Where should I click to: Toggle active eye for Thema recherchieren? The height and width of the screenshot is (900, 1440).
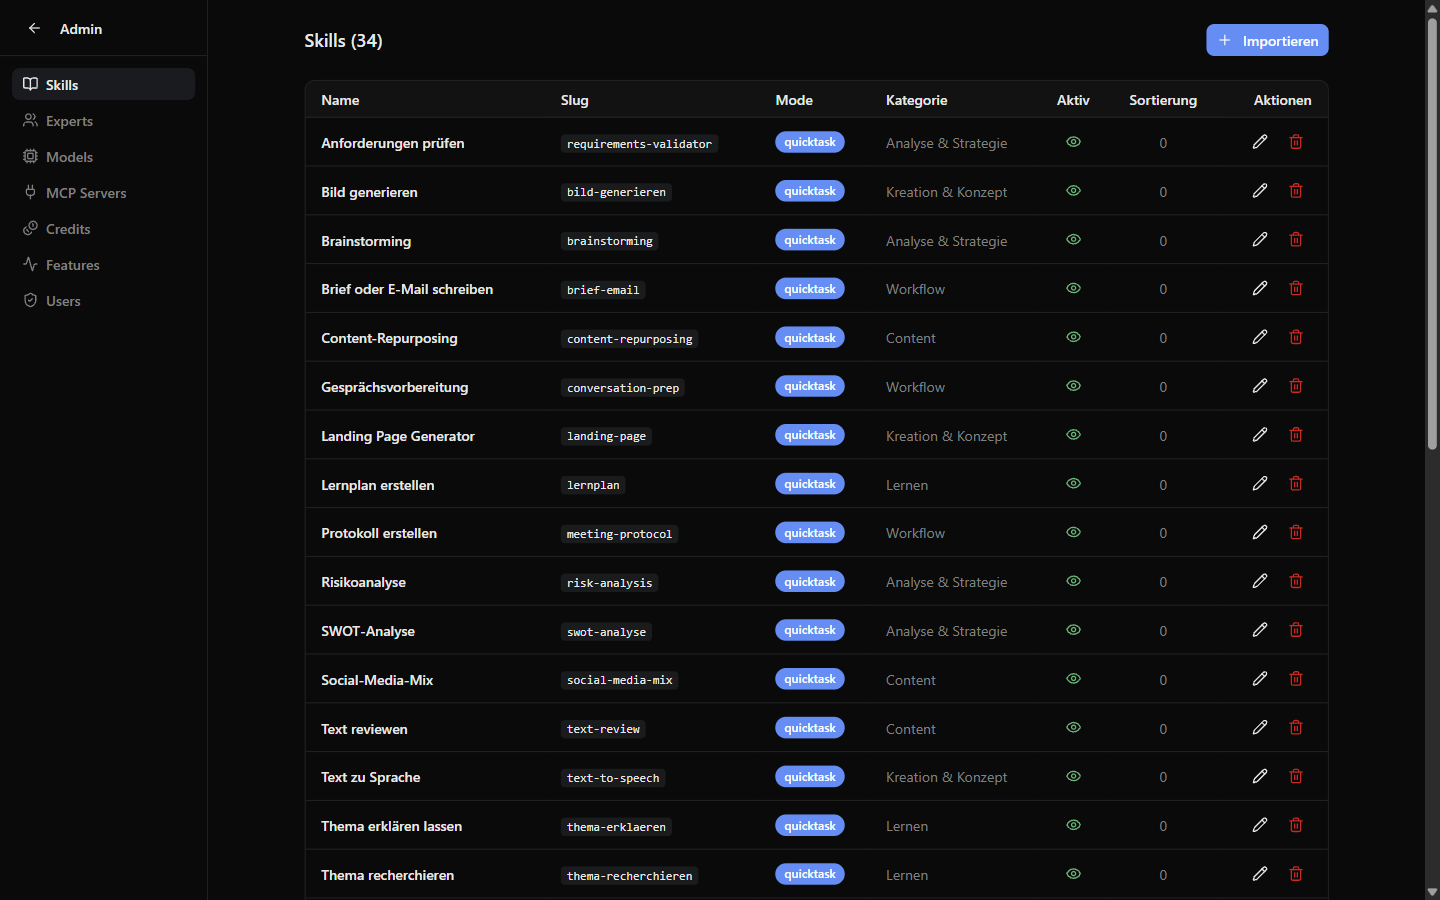[x=1073, y=874]
